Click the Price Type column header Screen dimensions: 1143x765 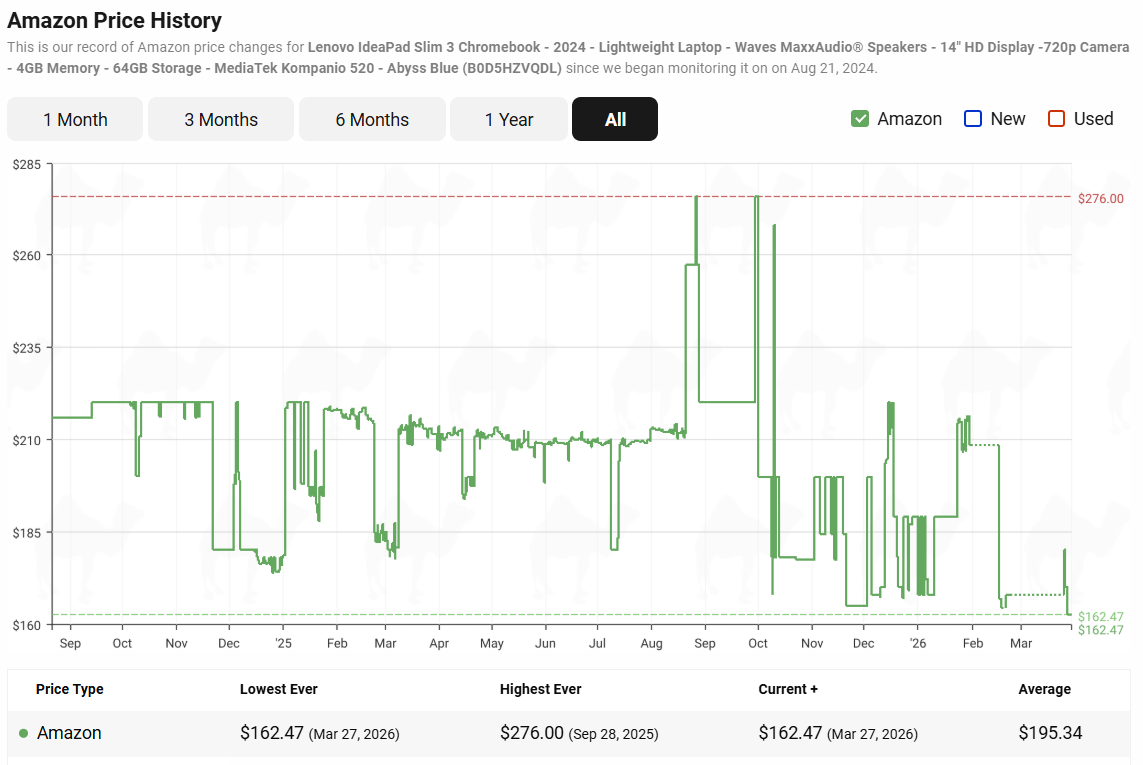[70, 689]
